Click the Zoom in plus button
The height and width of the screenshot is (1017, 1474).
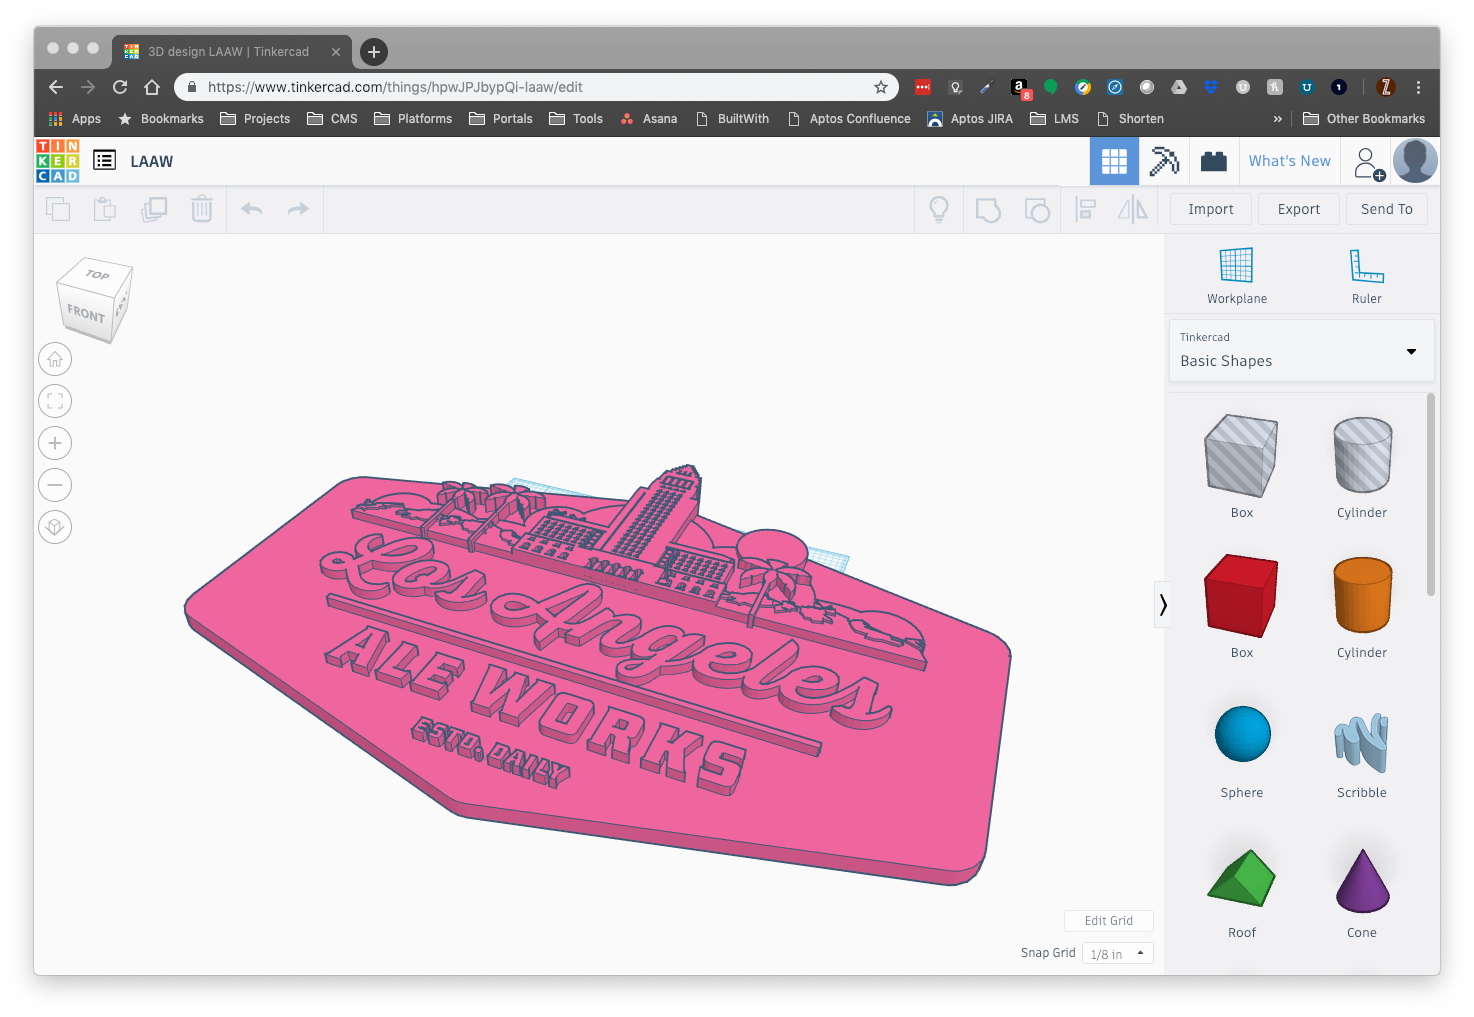(x=55, y=443)
